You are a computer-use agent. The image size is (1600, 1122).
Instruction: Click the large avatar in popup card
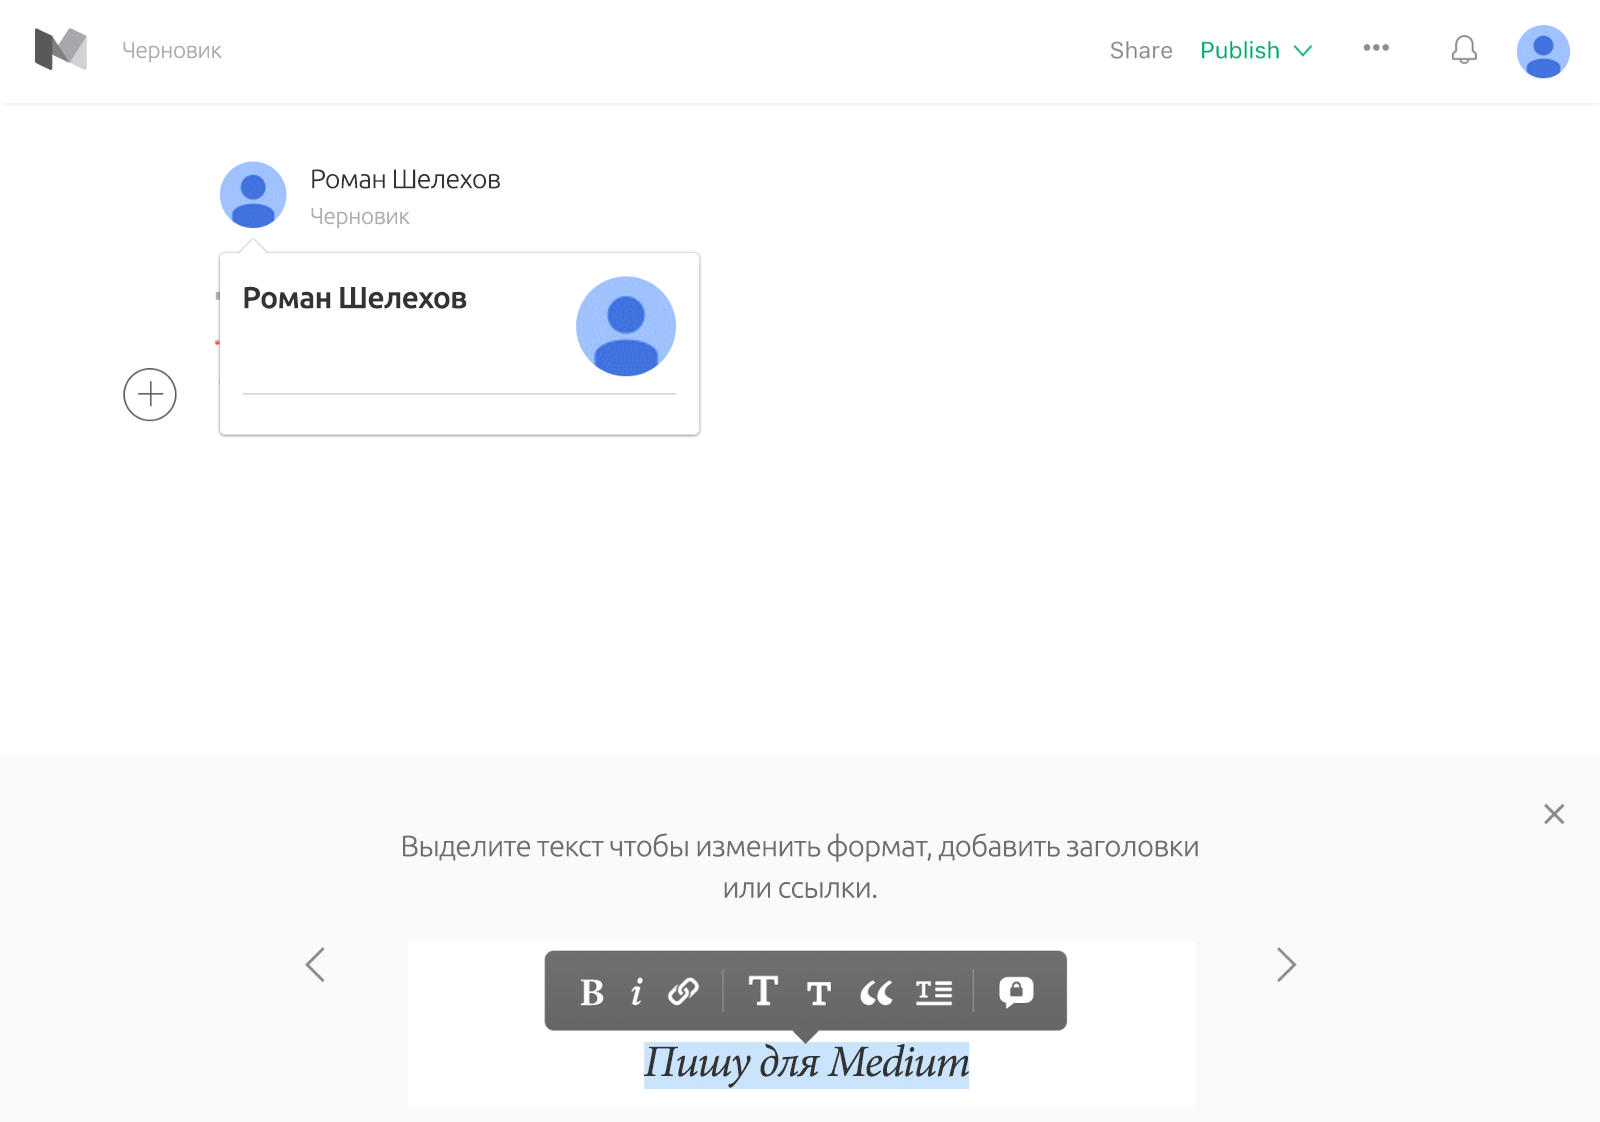coord(626,326)
